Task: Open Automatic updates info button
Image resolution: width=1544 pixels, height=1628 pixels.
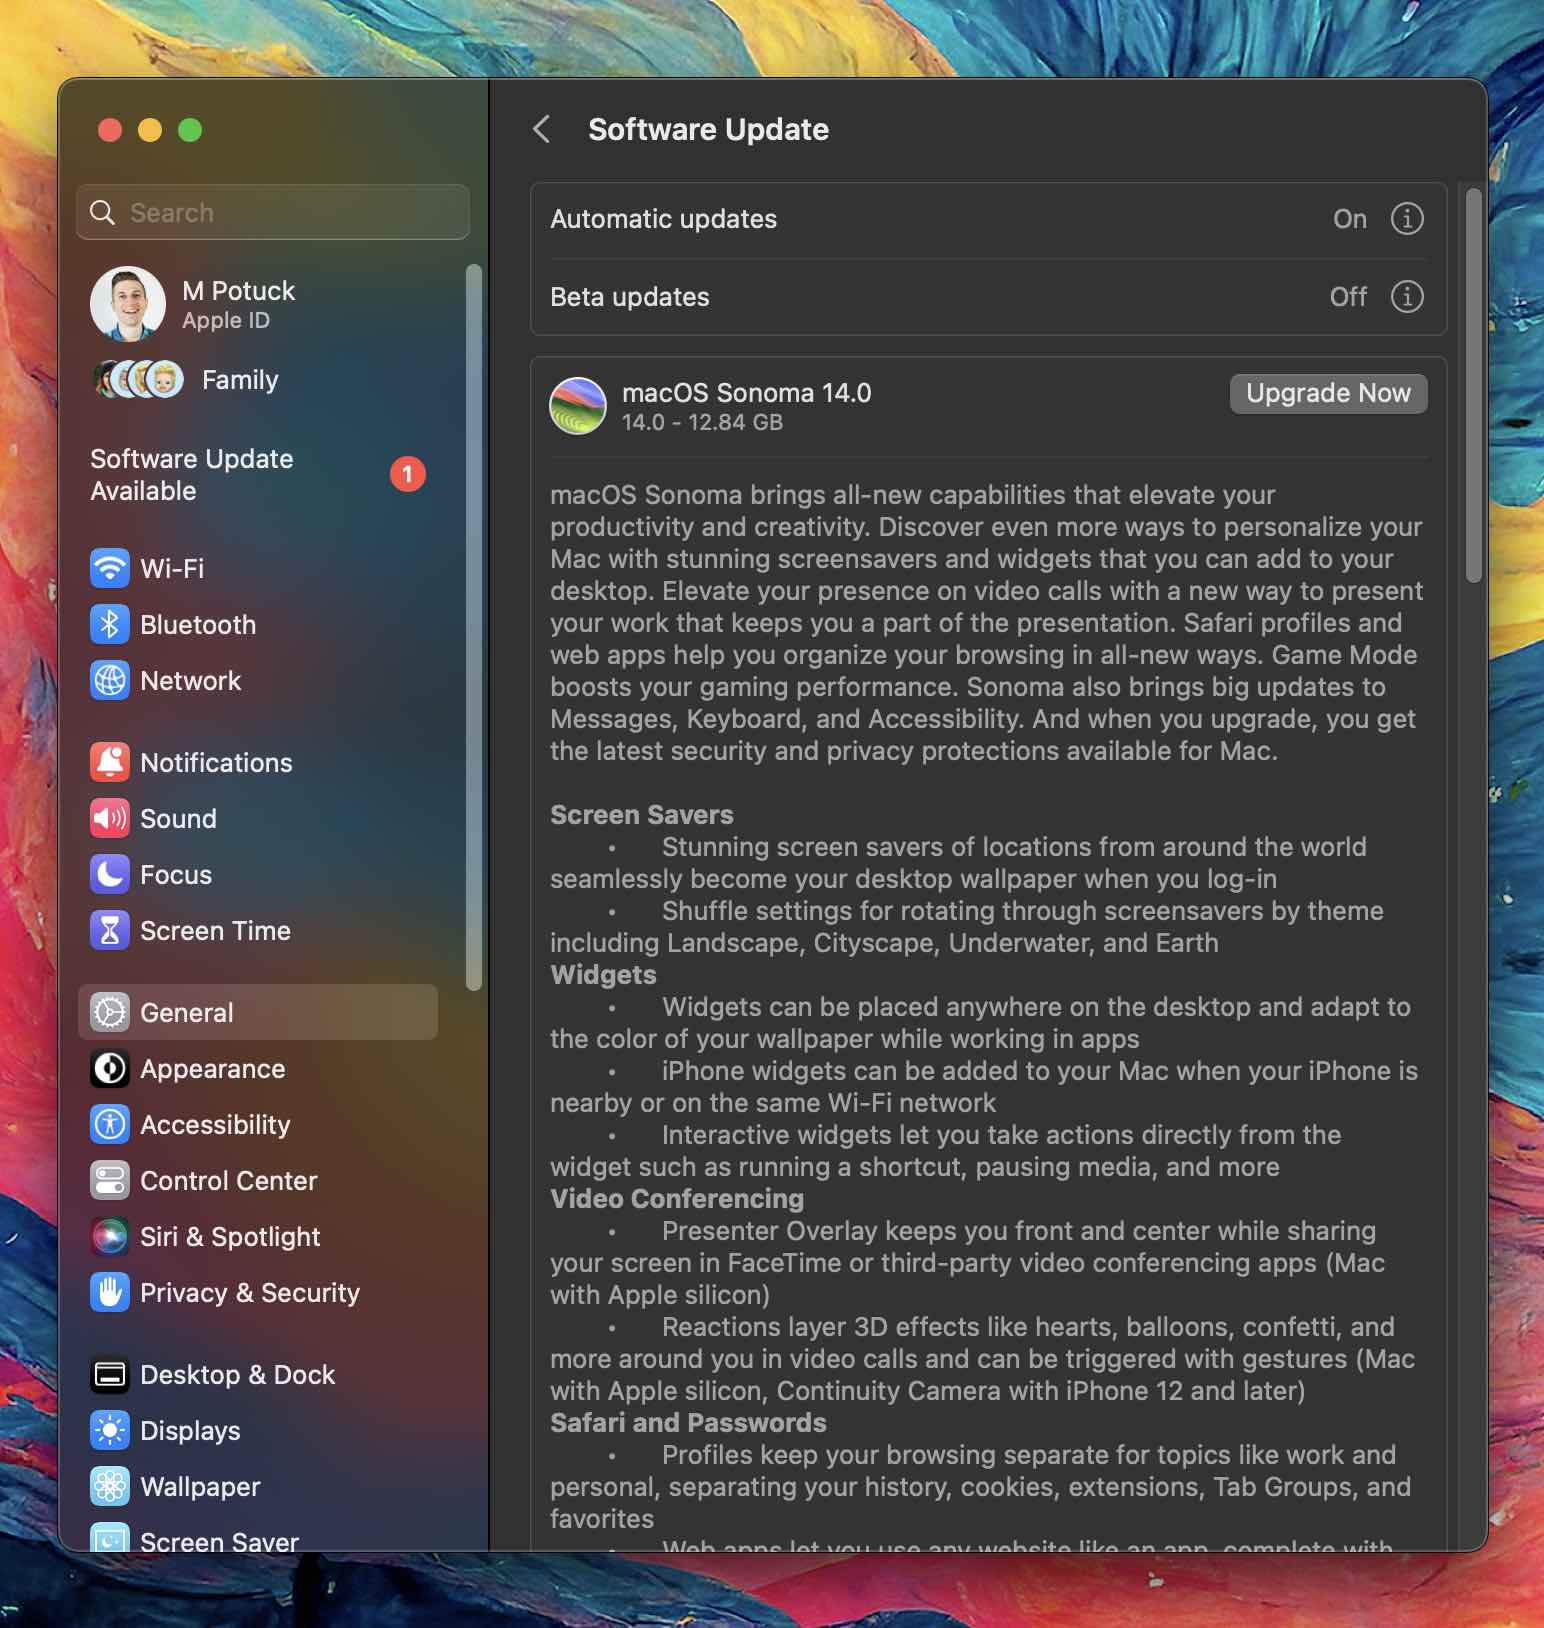Action: [x=1407, y=218]
